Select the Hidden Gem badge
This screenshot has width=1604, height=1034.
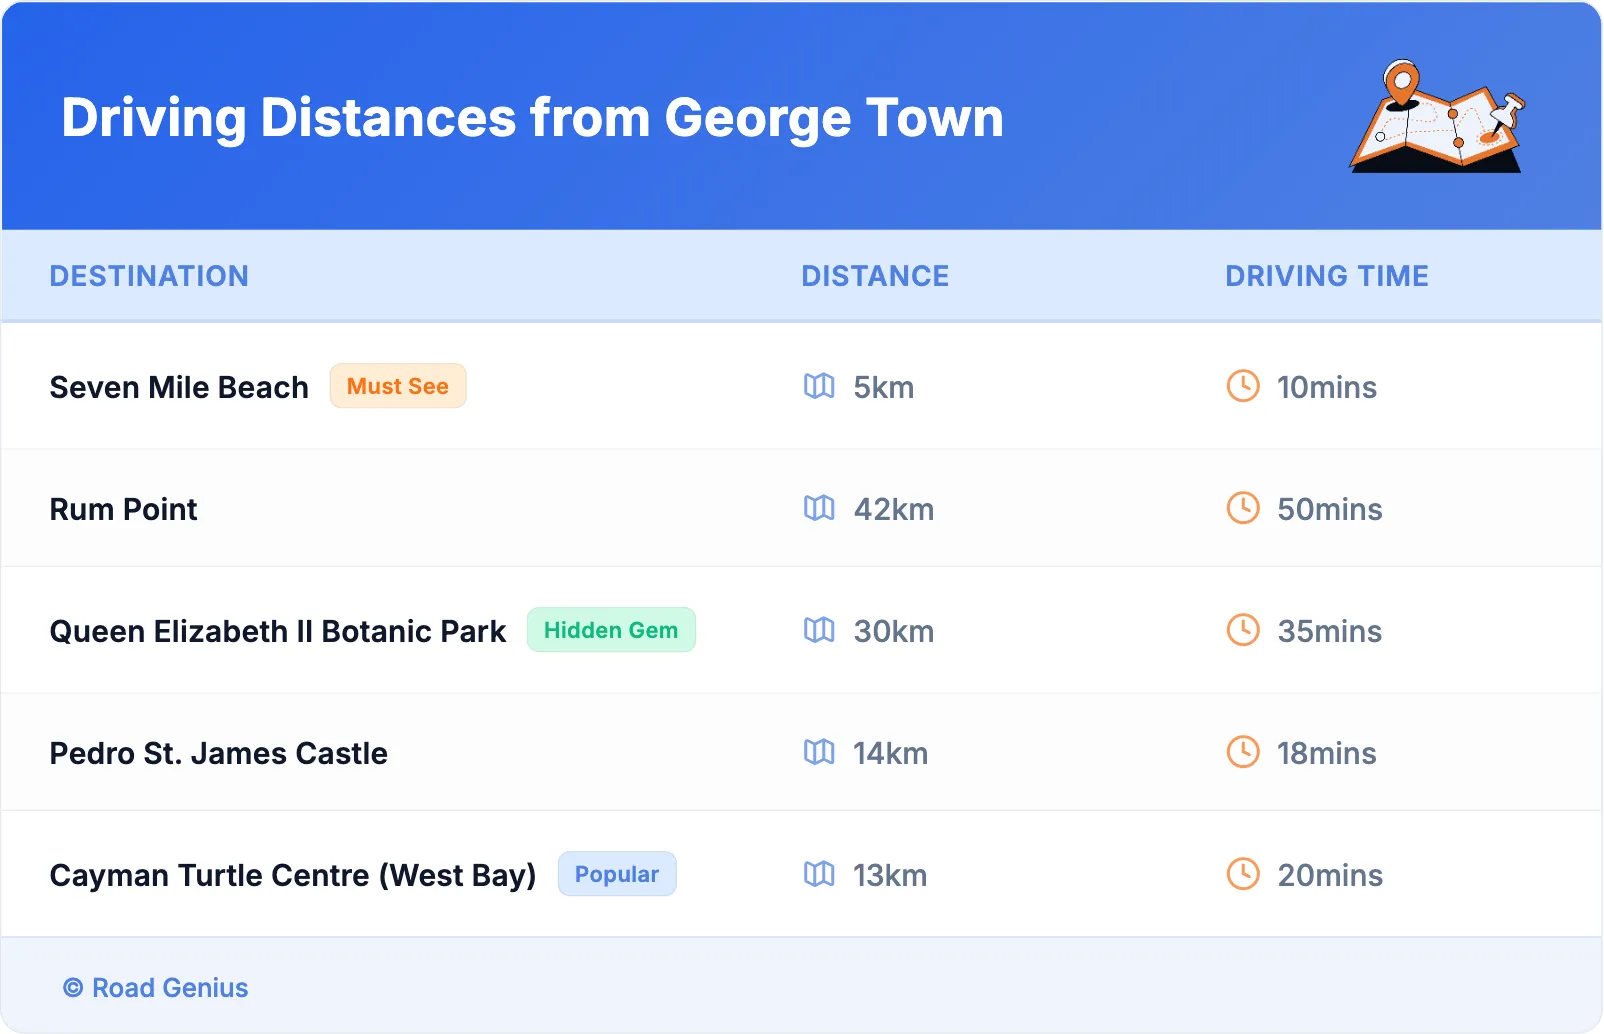coord(611,630)
